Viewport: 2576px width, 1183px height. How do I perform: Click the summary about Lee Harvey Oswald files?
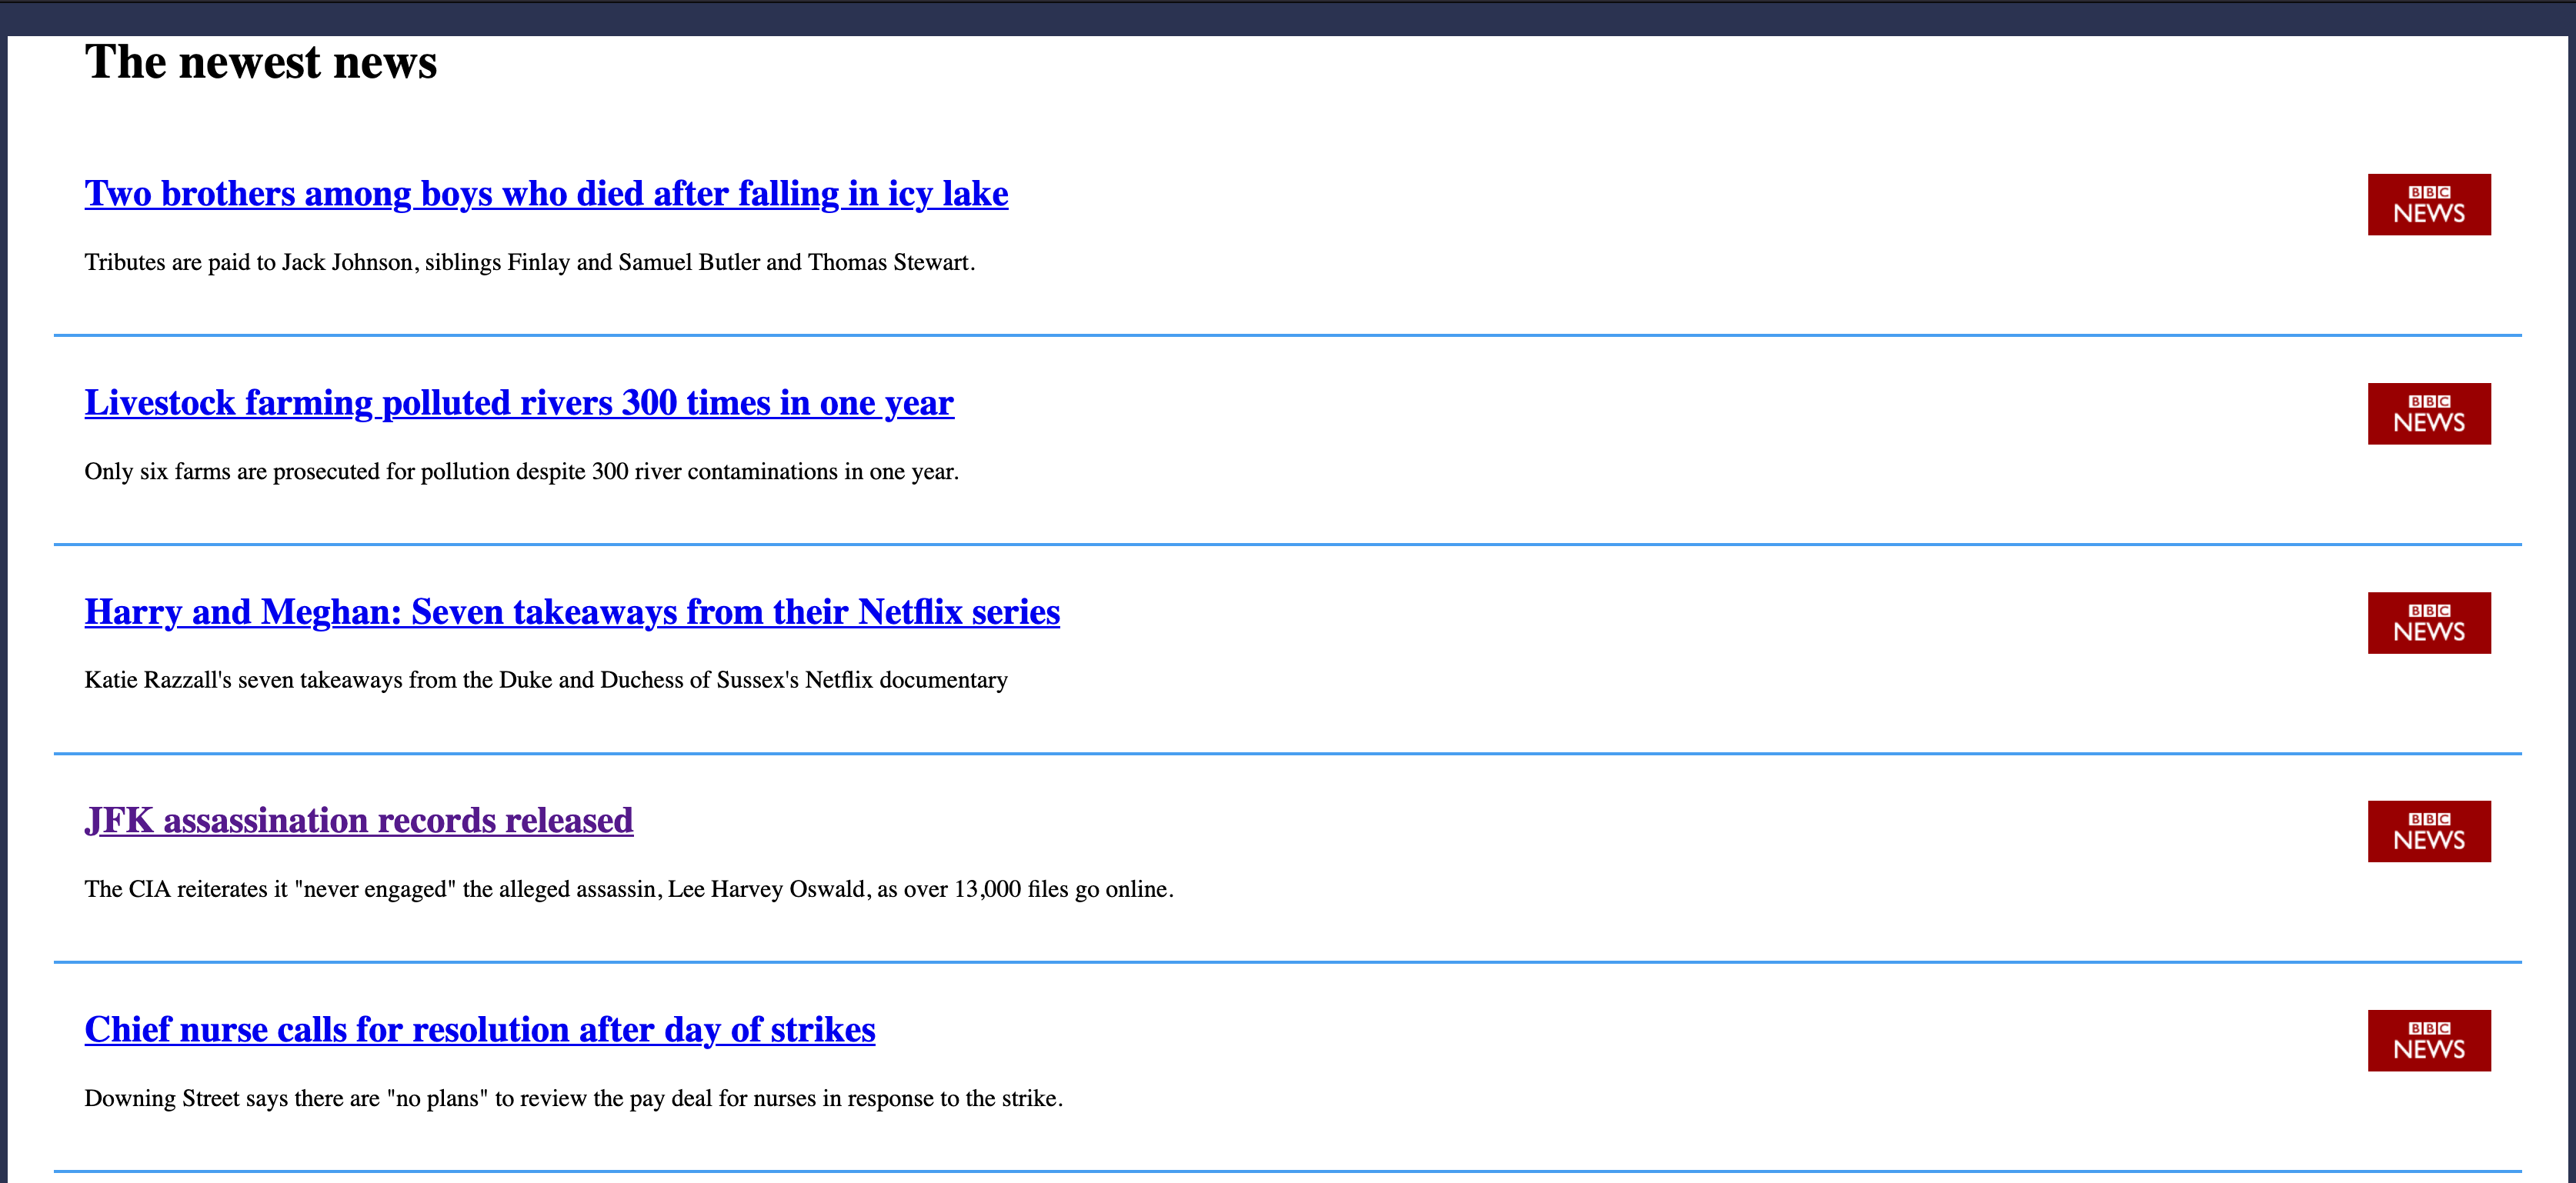pyautogui.click(x=629, y=889)
